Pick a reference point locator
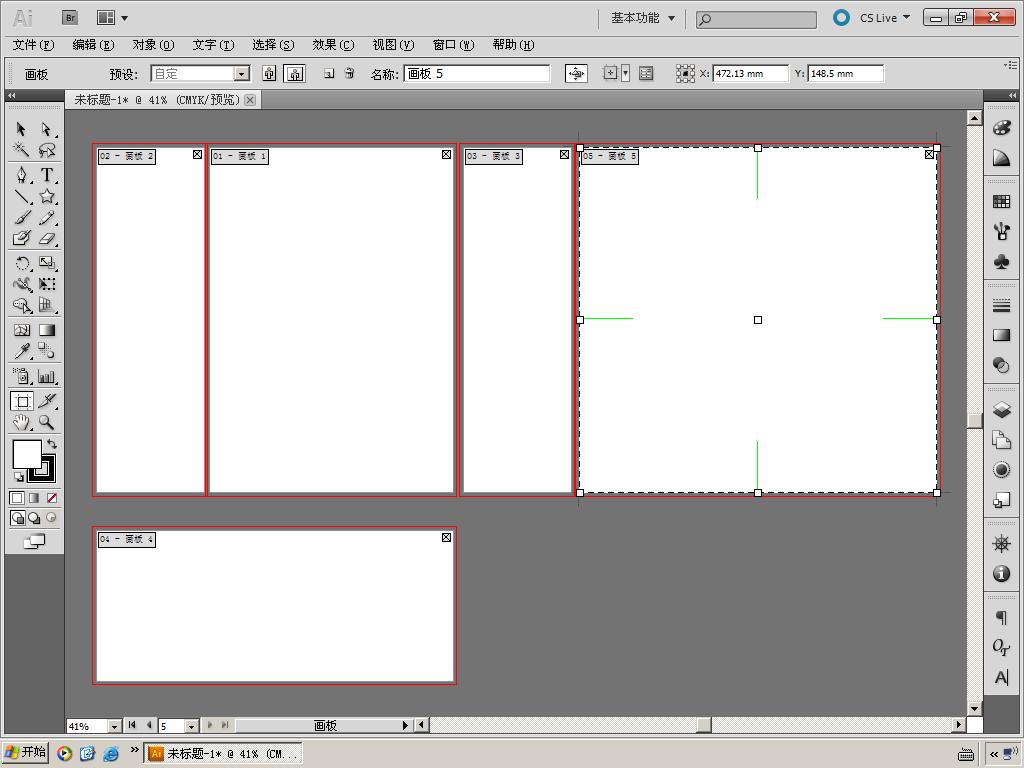 point(684,74)
